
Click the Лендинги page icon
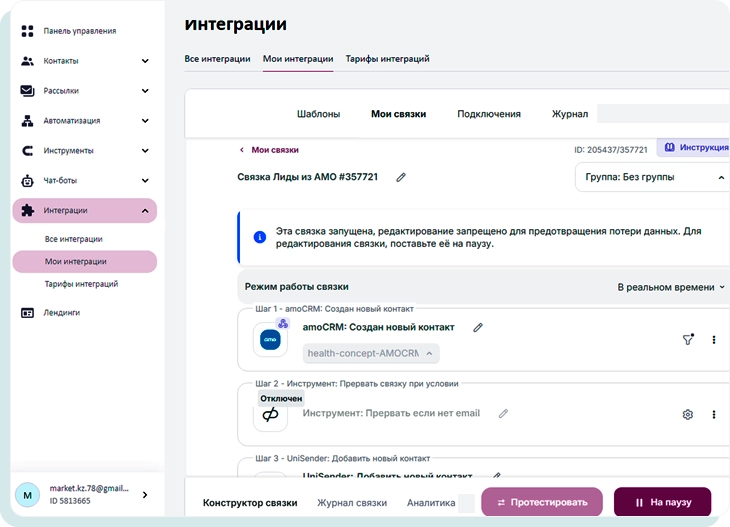pos(27,313)
